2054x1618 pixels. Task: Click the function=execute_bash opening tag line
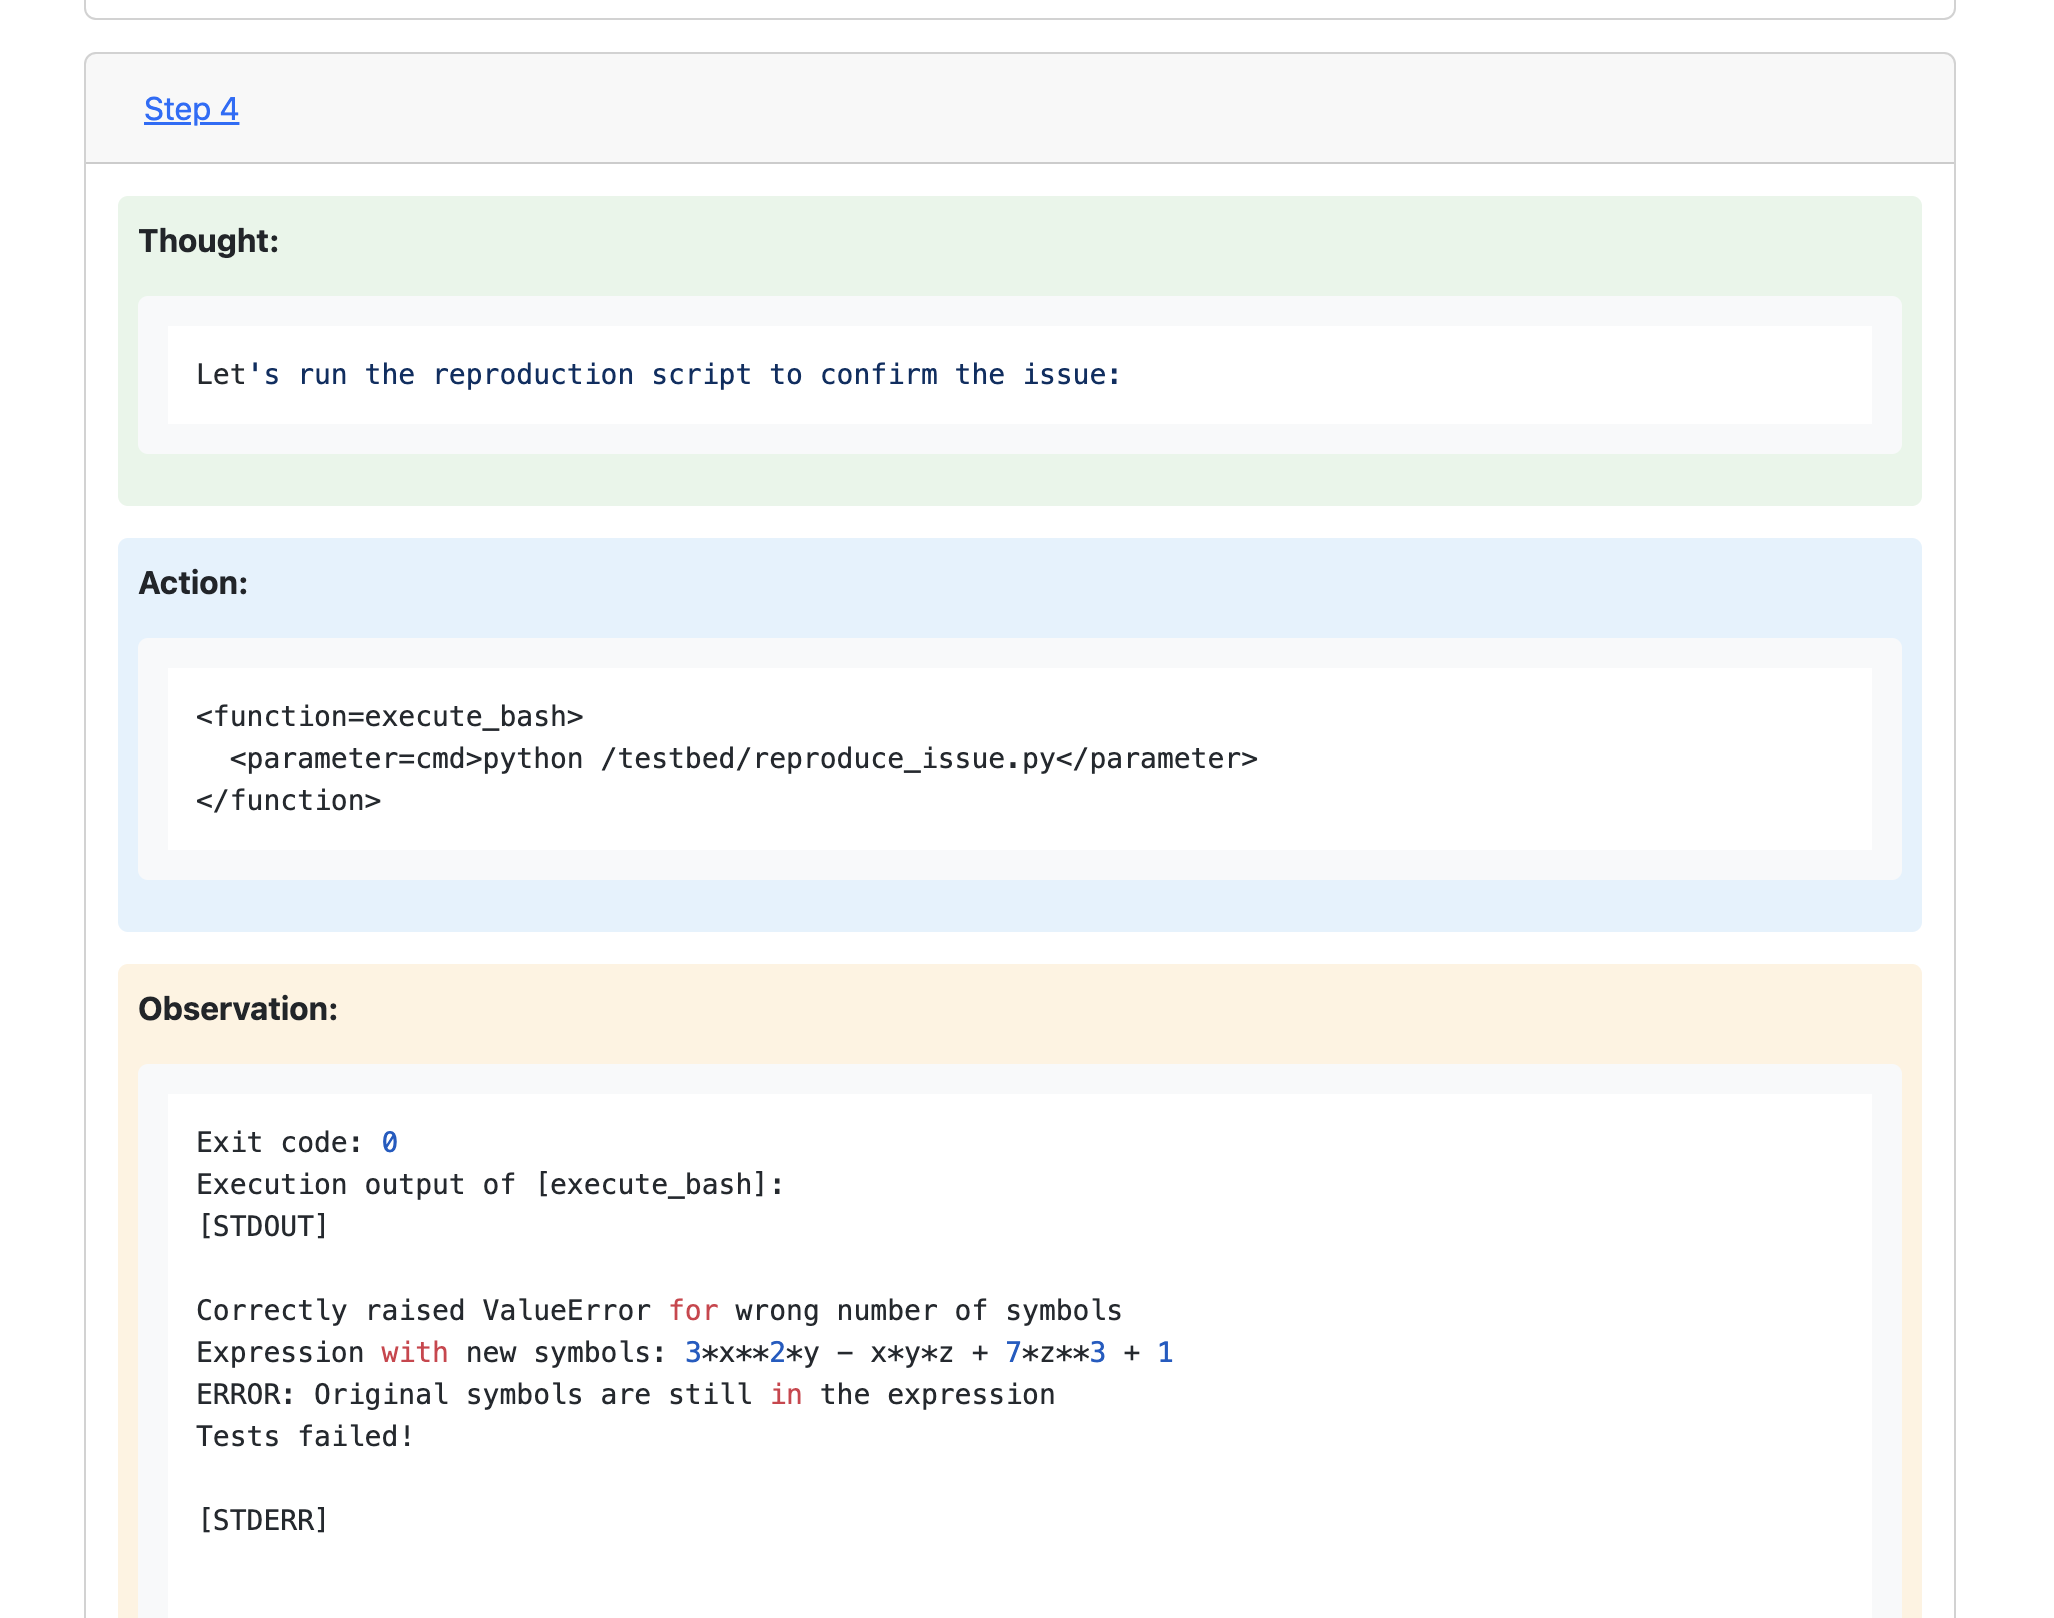tap(390, 717)
